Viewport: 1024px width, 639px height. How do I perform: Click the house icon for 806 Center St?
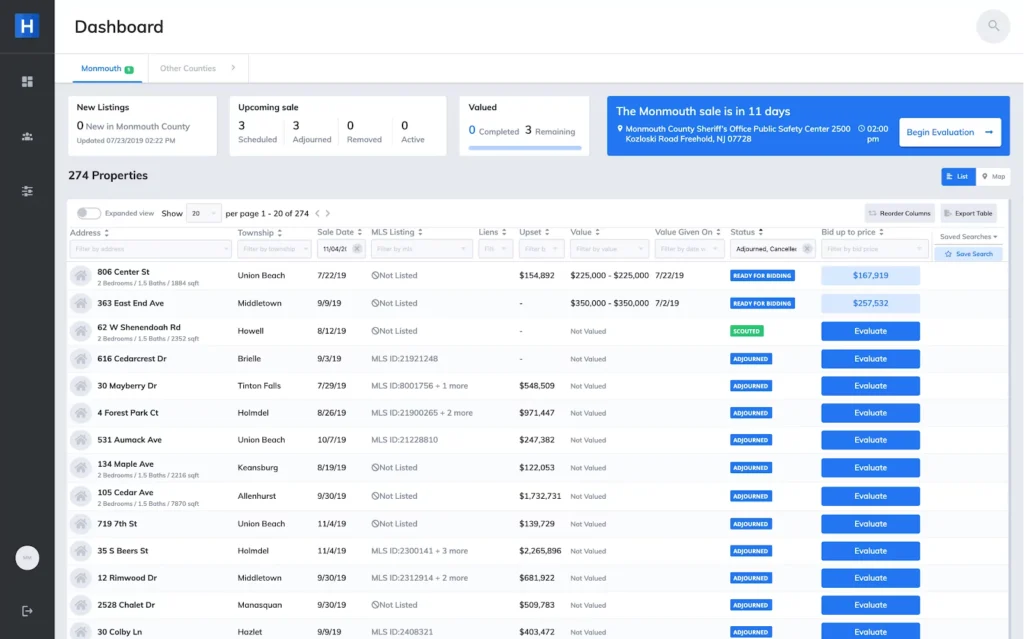80,275
